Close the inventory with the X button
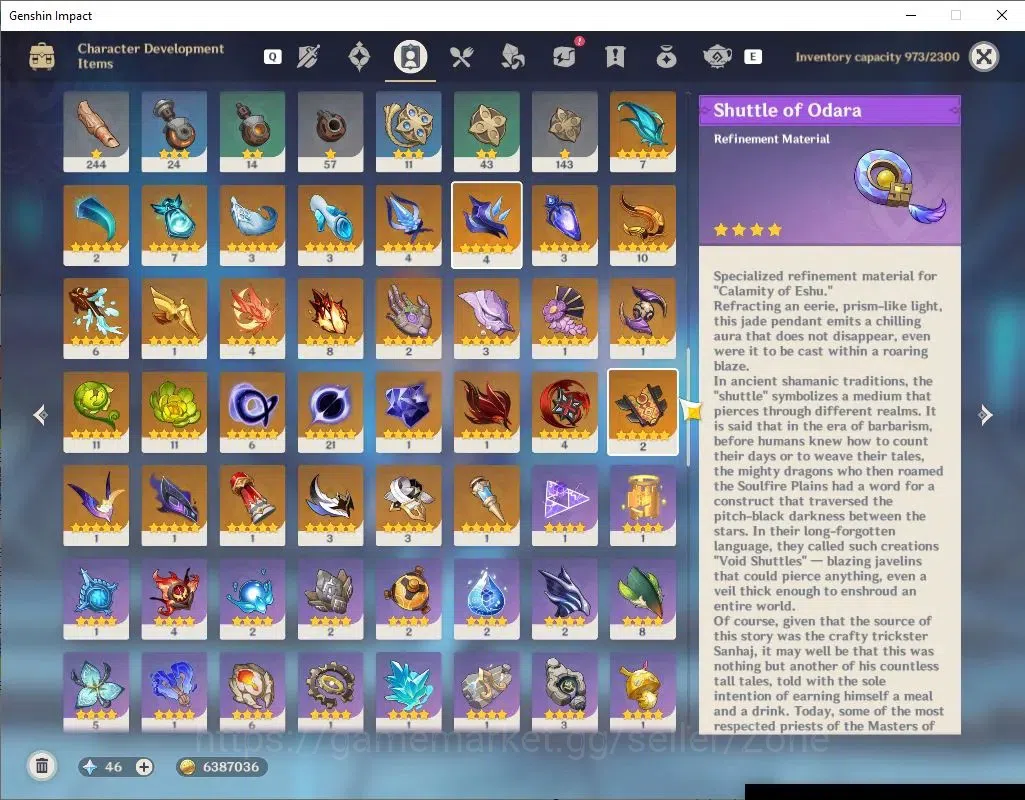 [984, 57]
